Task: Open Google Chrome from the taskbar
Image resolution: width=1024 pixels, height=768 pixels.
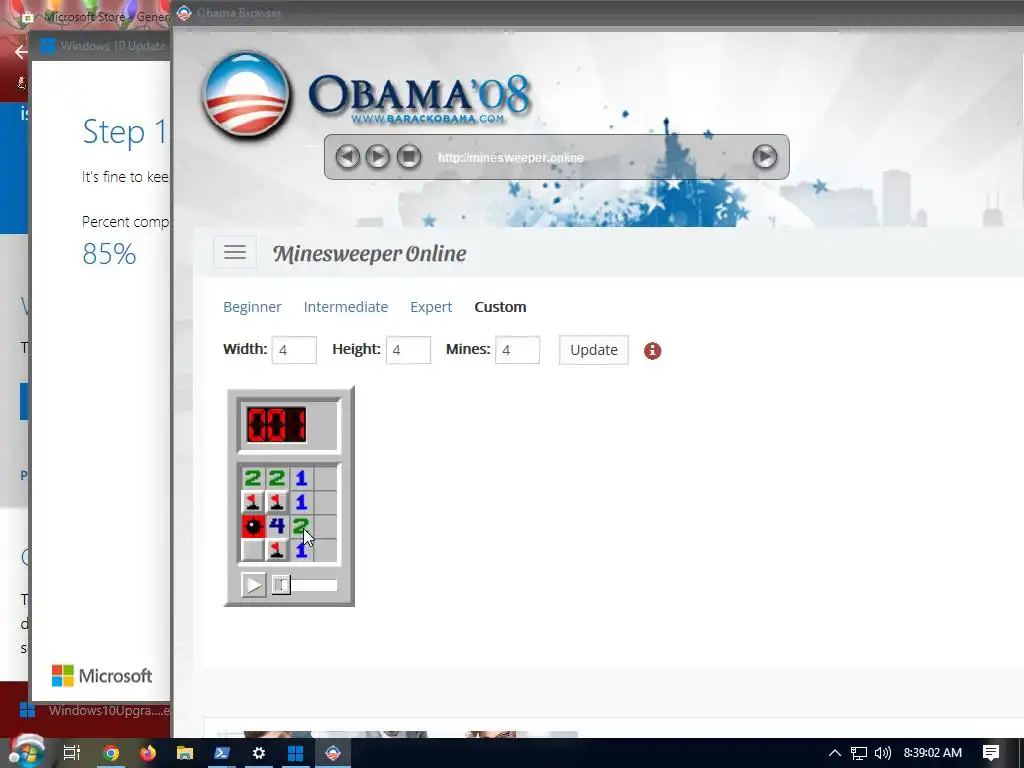Action: coord(111,753)
